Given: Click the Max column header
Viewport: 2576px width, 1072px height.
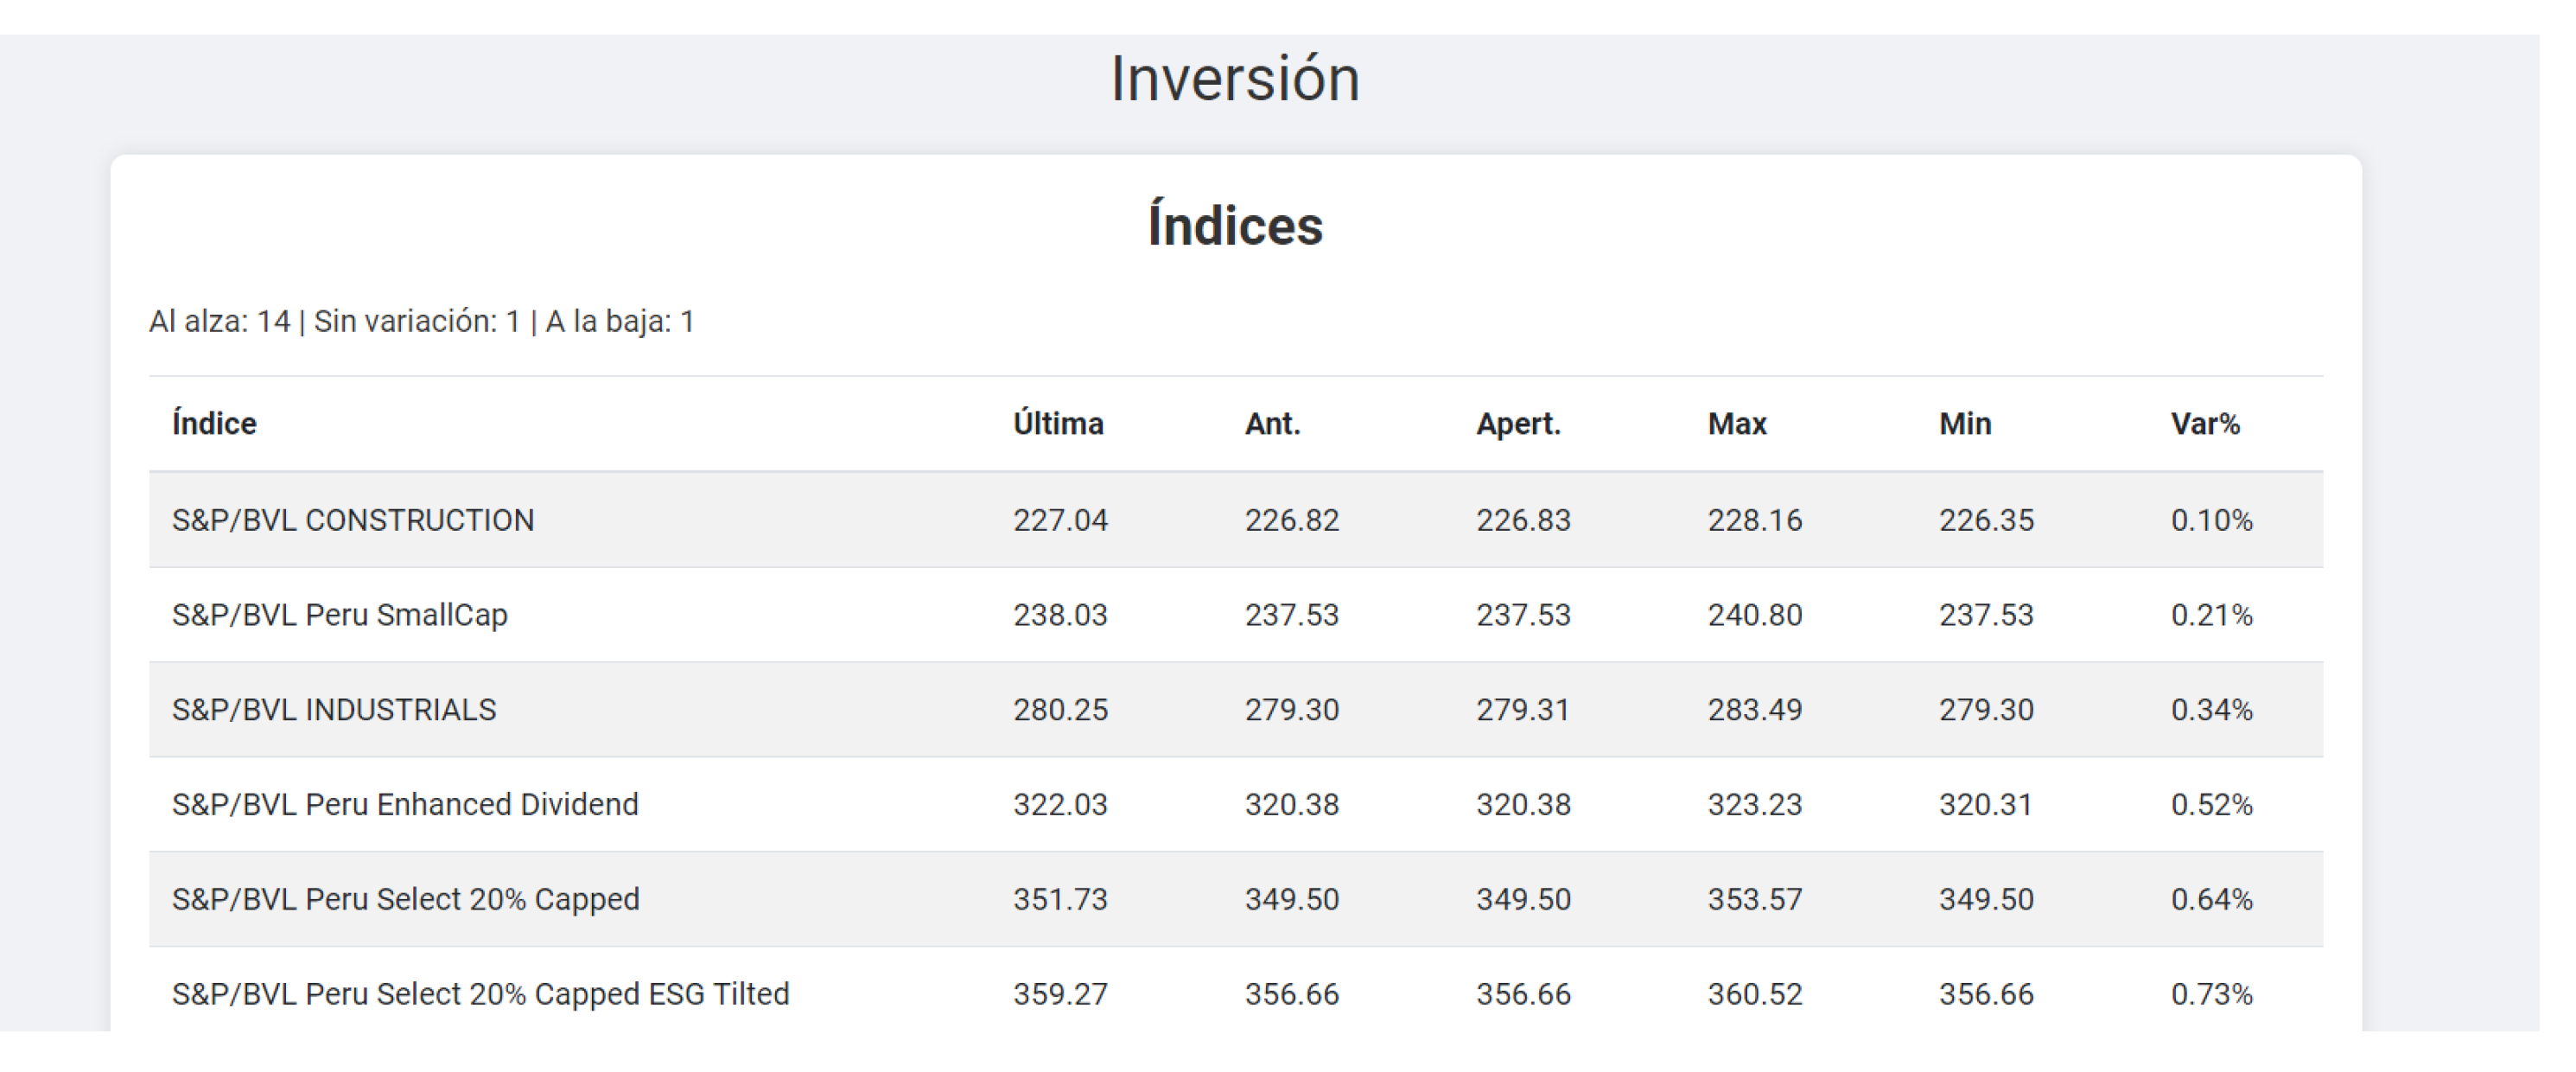Looking at the screenshot, I should point(1737,424).
